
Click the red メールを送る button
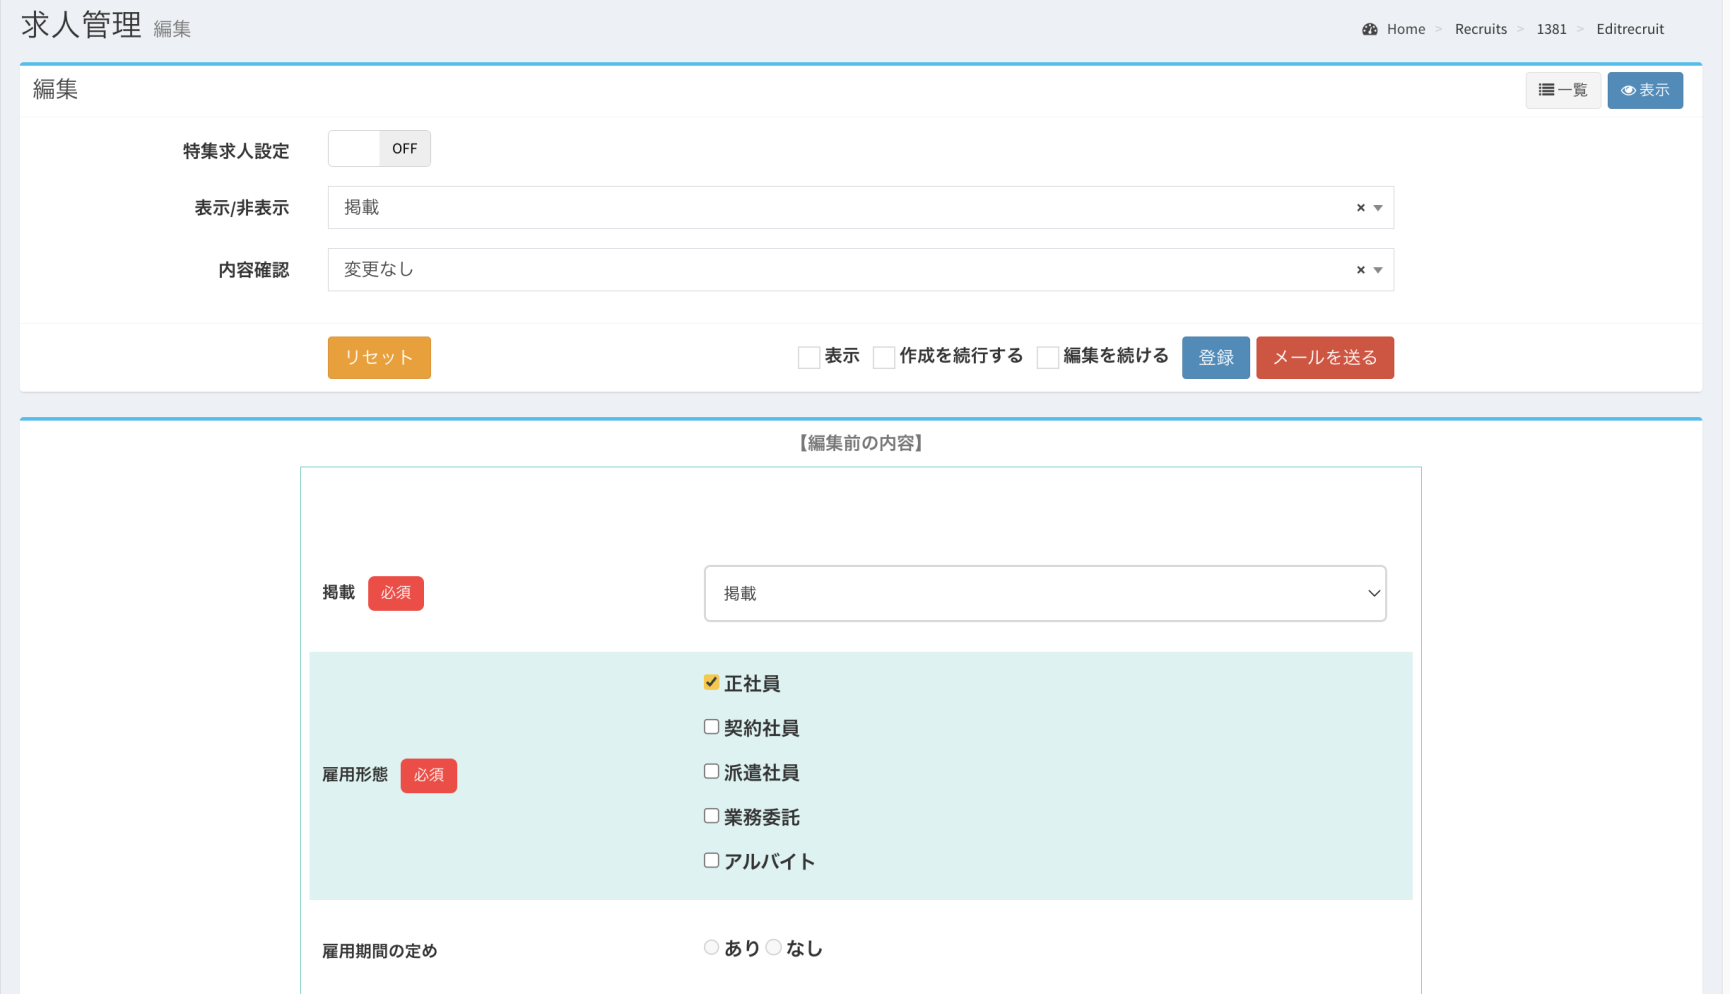point(1324,357)
